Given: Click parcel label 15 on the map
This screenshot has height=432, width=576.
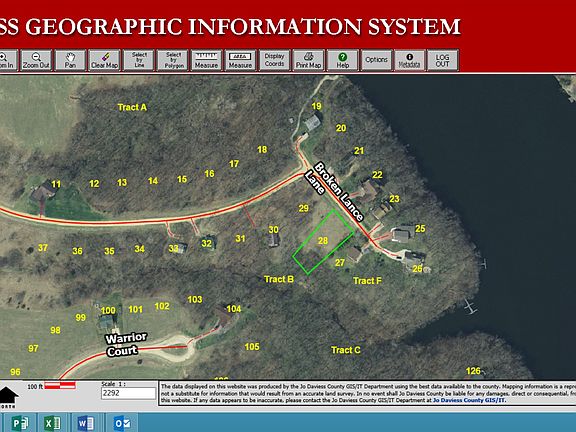Looking at the screenshot, I should click(182, 179).
